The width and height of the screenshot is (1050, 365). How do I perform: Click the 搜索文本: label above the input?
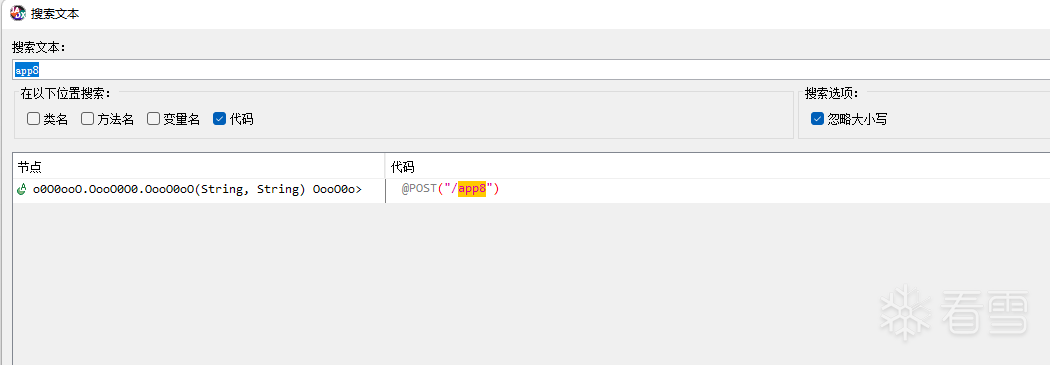44,48
